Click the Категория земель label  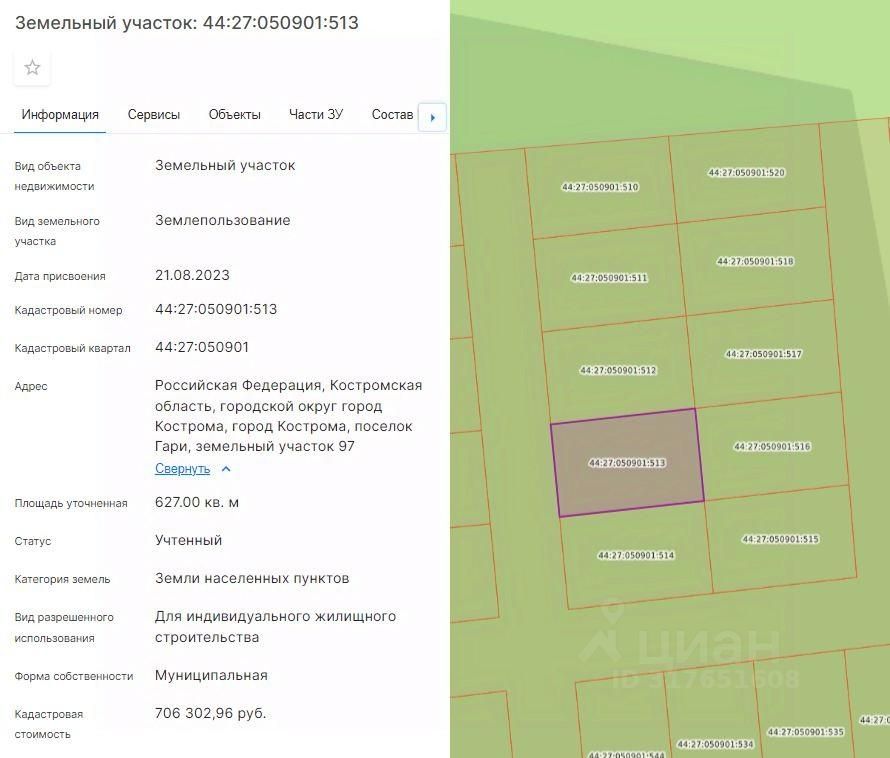tap(62, 580)
